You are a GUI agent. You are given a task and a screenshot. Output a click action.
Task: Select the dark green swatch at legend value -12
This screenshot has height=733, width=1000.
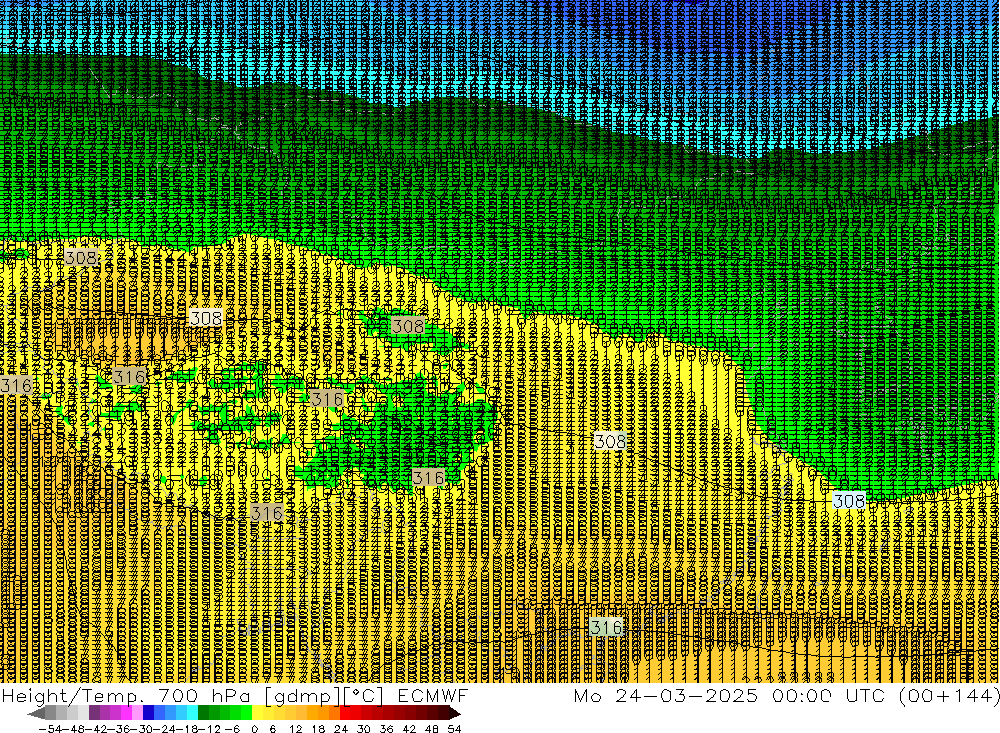point(203,713)
